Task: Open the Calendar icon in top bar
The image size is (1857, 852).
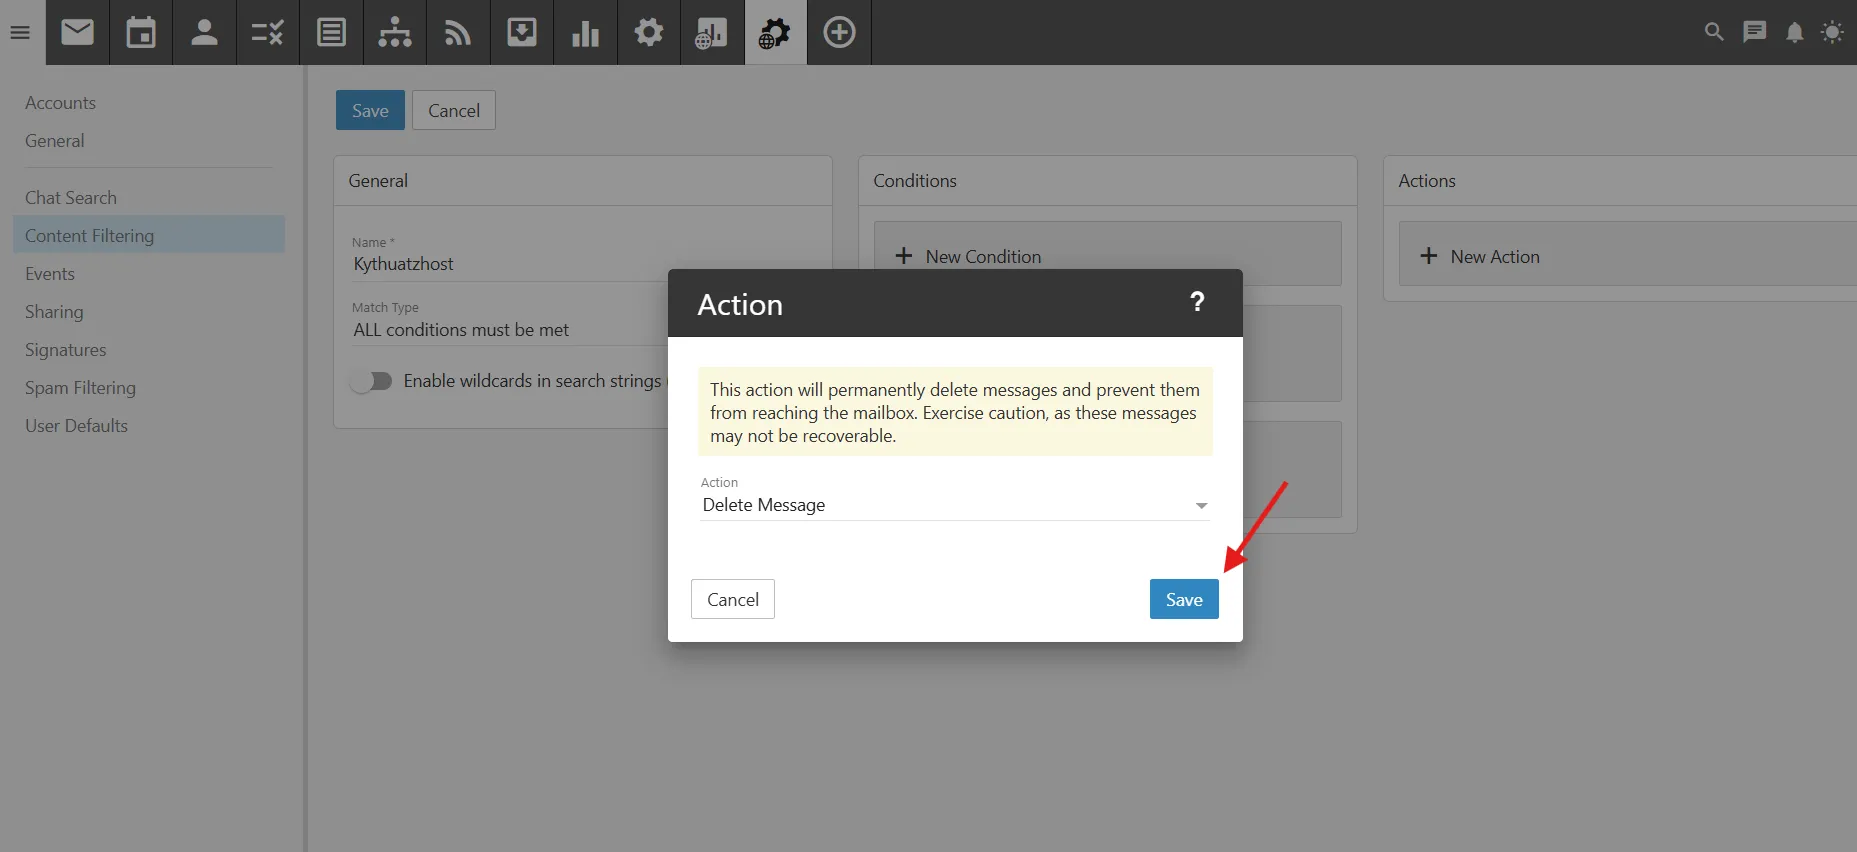Action: [x=141, y=32]
